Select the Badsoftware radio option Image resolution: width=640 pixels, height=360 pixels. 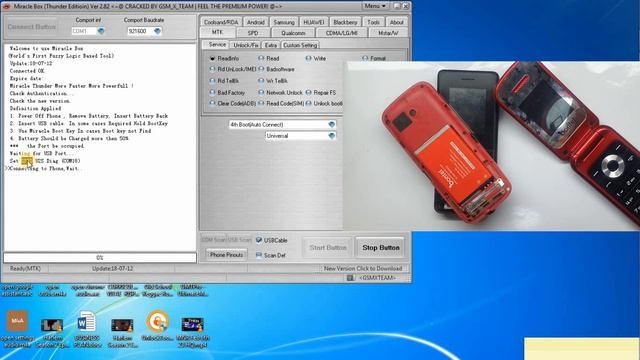[261, 69]
